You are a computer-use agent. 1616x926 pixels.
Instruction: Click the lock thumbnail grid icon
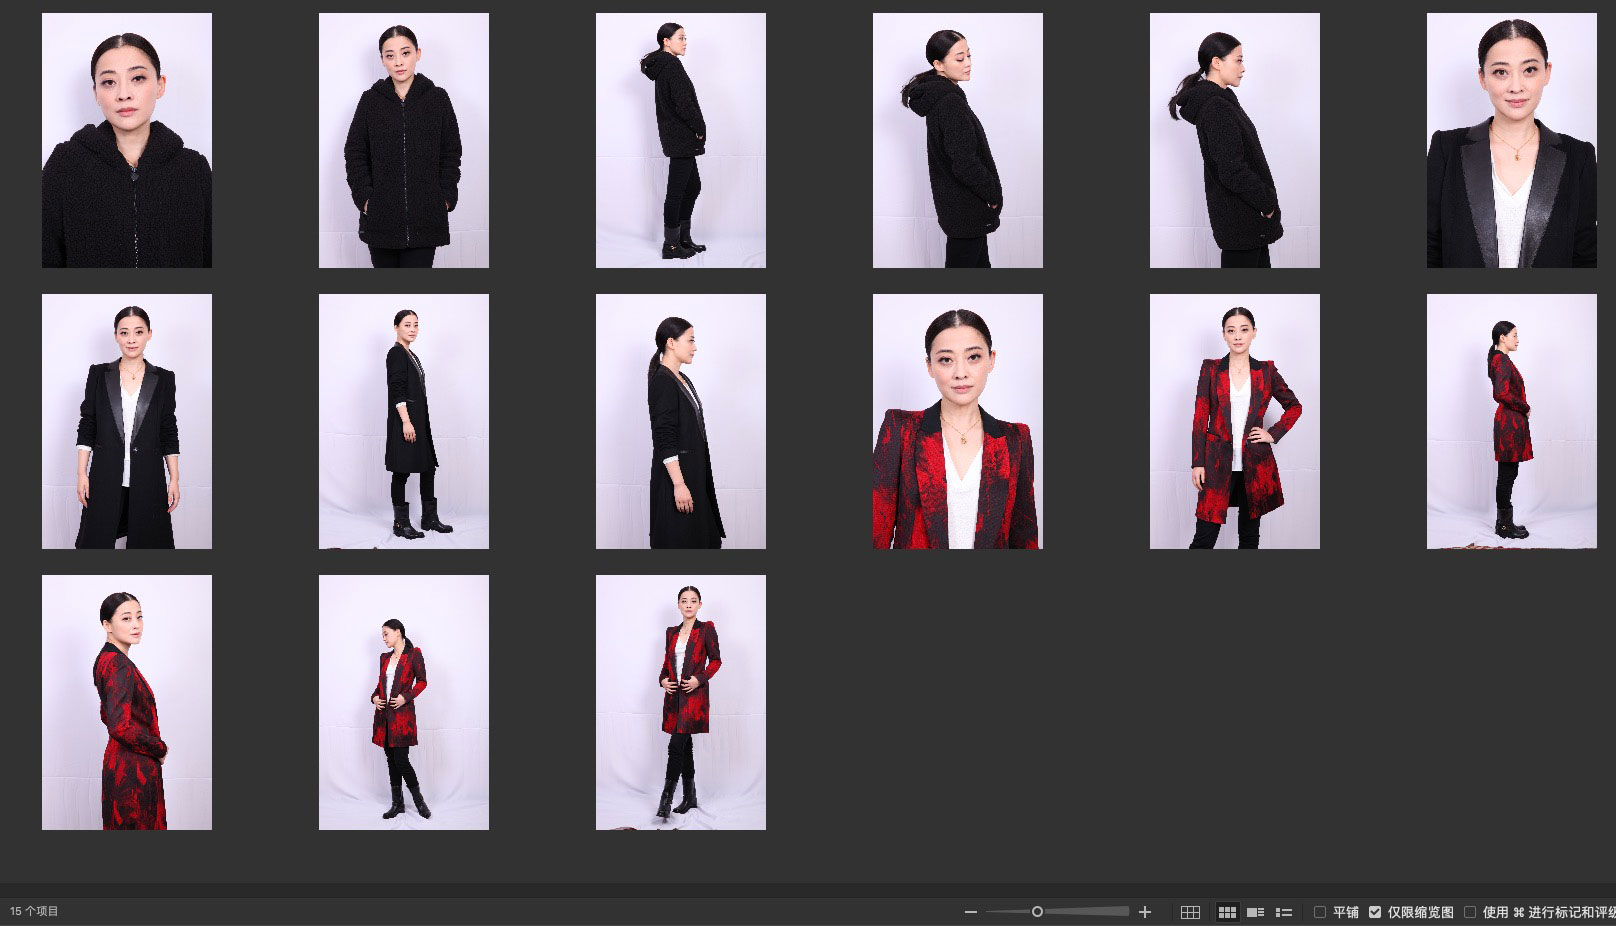(x=1190, y=912)
